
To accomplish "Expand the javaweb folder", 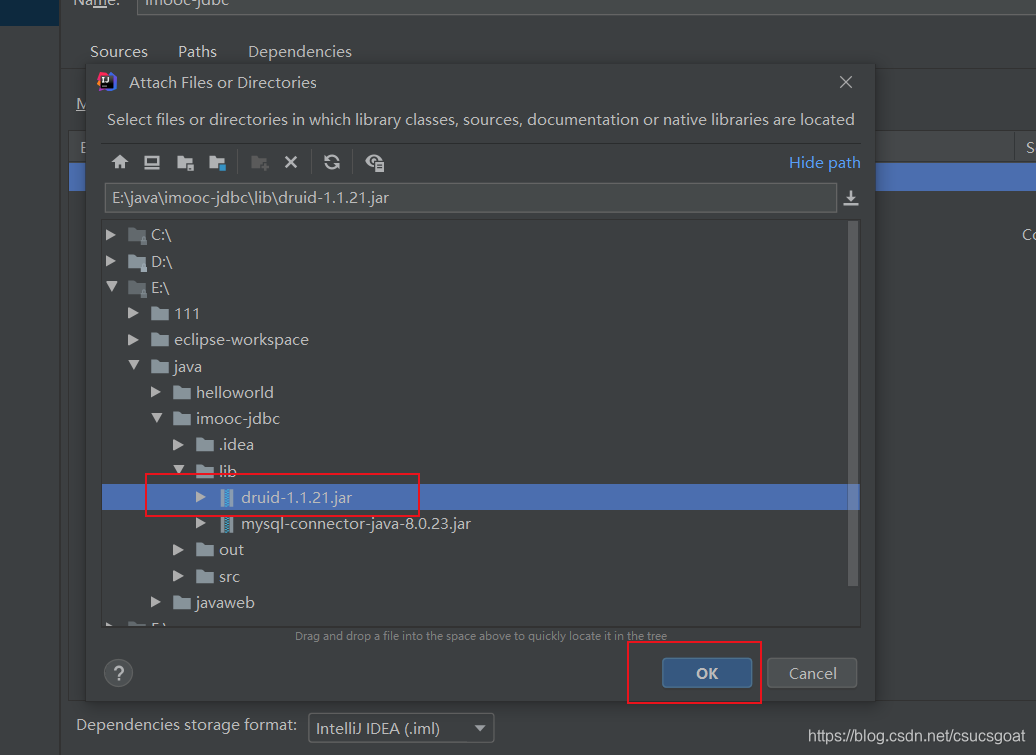I will point(156,602).
